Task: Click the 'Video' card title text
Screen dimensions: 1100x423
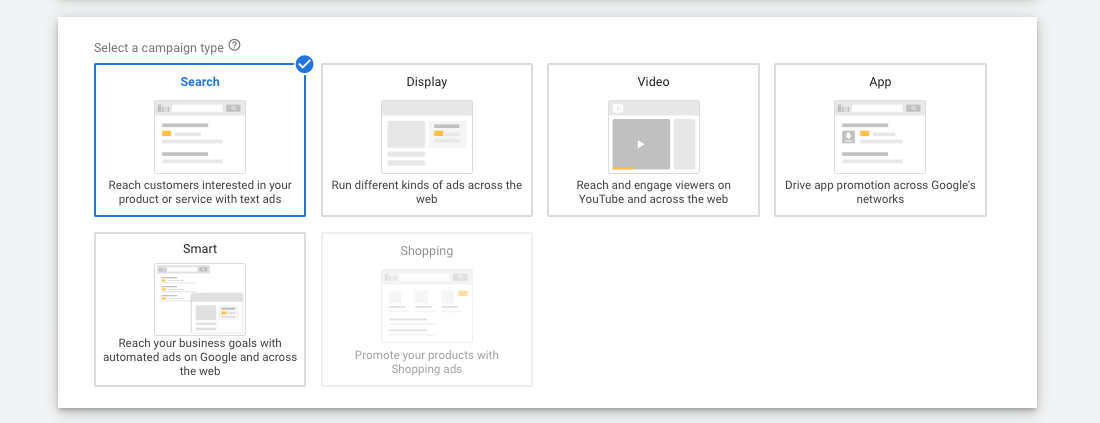Action: [x=653, y=81]
